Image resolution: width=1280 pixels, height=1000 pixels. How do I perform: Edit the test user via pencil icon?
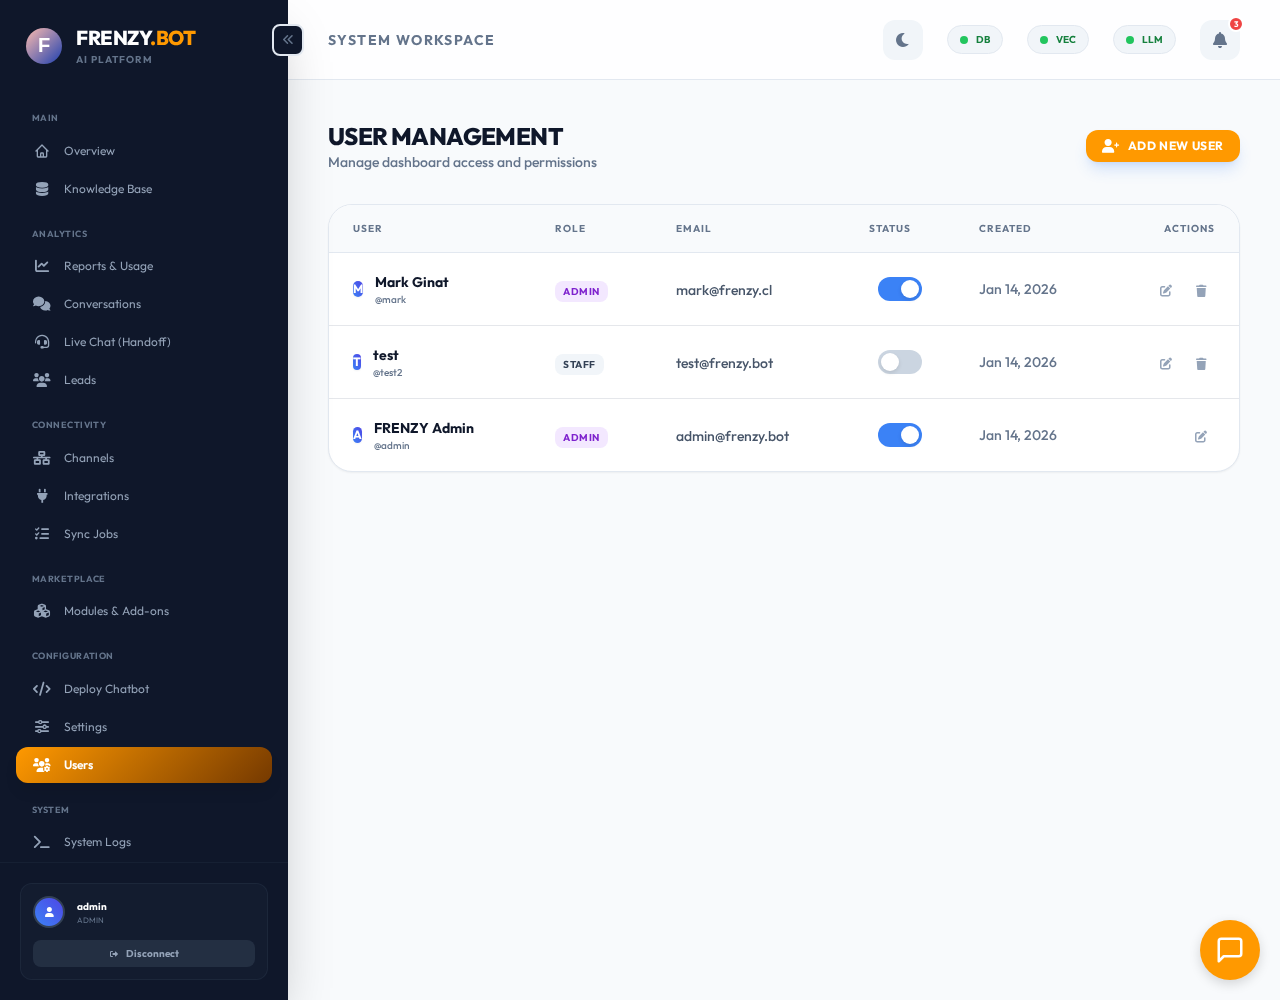click(x=1166, y=363)
